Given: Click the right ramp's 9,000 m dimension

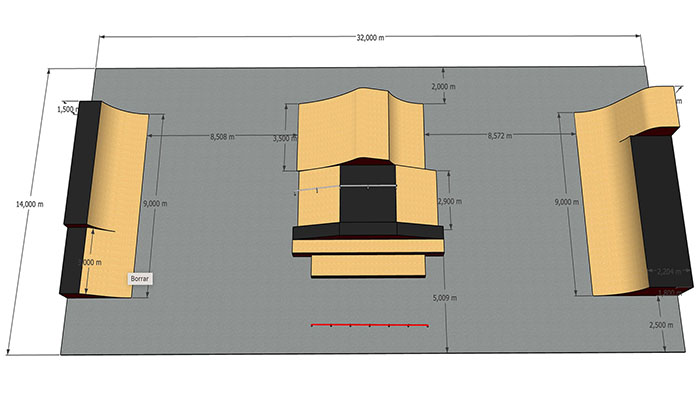Looking at the screenshot, I should 566,202.
